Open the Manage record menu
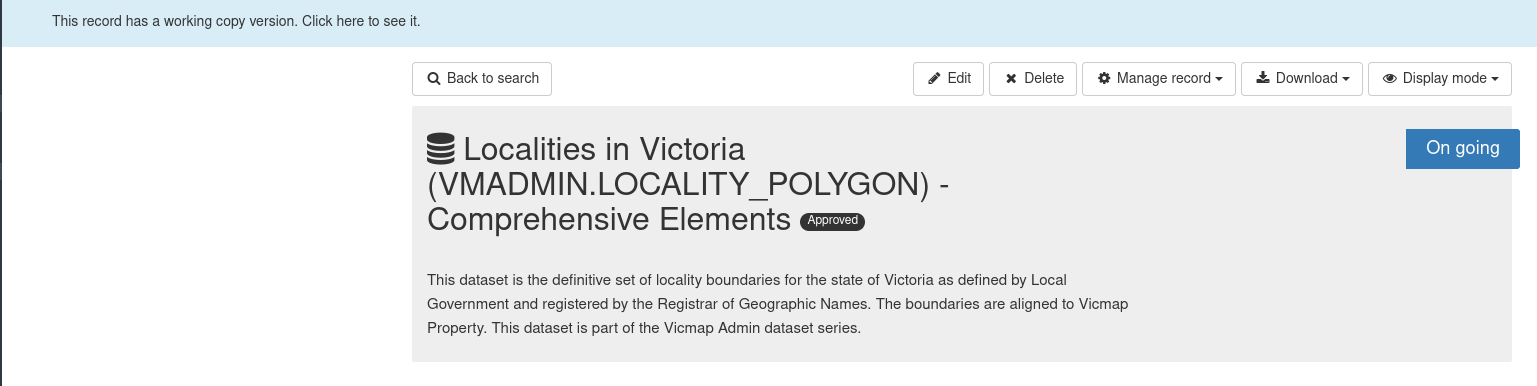 [x=1159, y=79]
